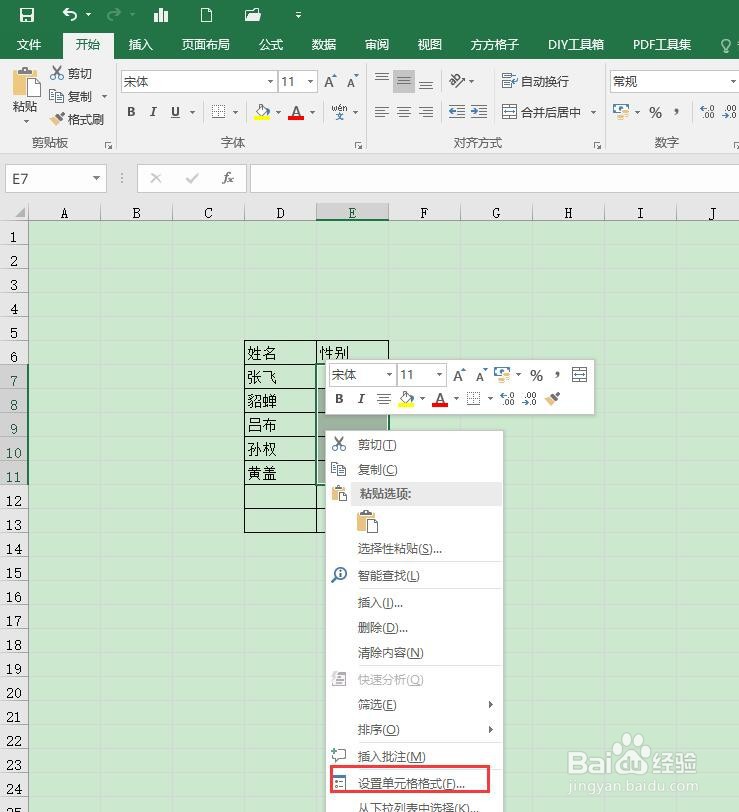Select middle vertical align in ribbon
Image resolution: width=739 pixels, height=812 pixels.
point(404,81)
